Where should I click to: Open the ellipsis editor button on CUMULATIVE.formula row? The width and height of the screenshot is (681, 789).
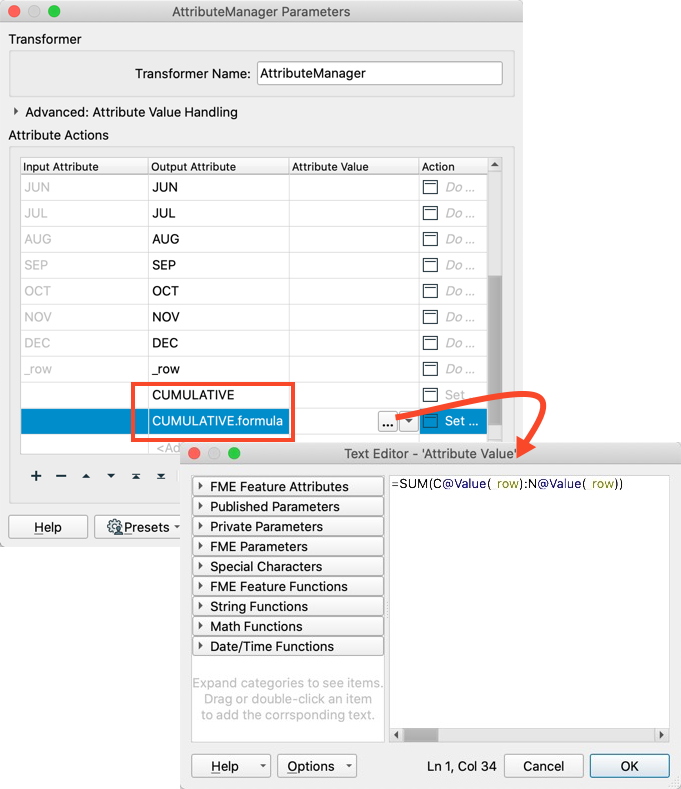tap(387, 422)
